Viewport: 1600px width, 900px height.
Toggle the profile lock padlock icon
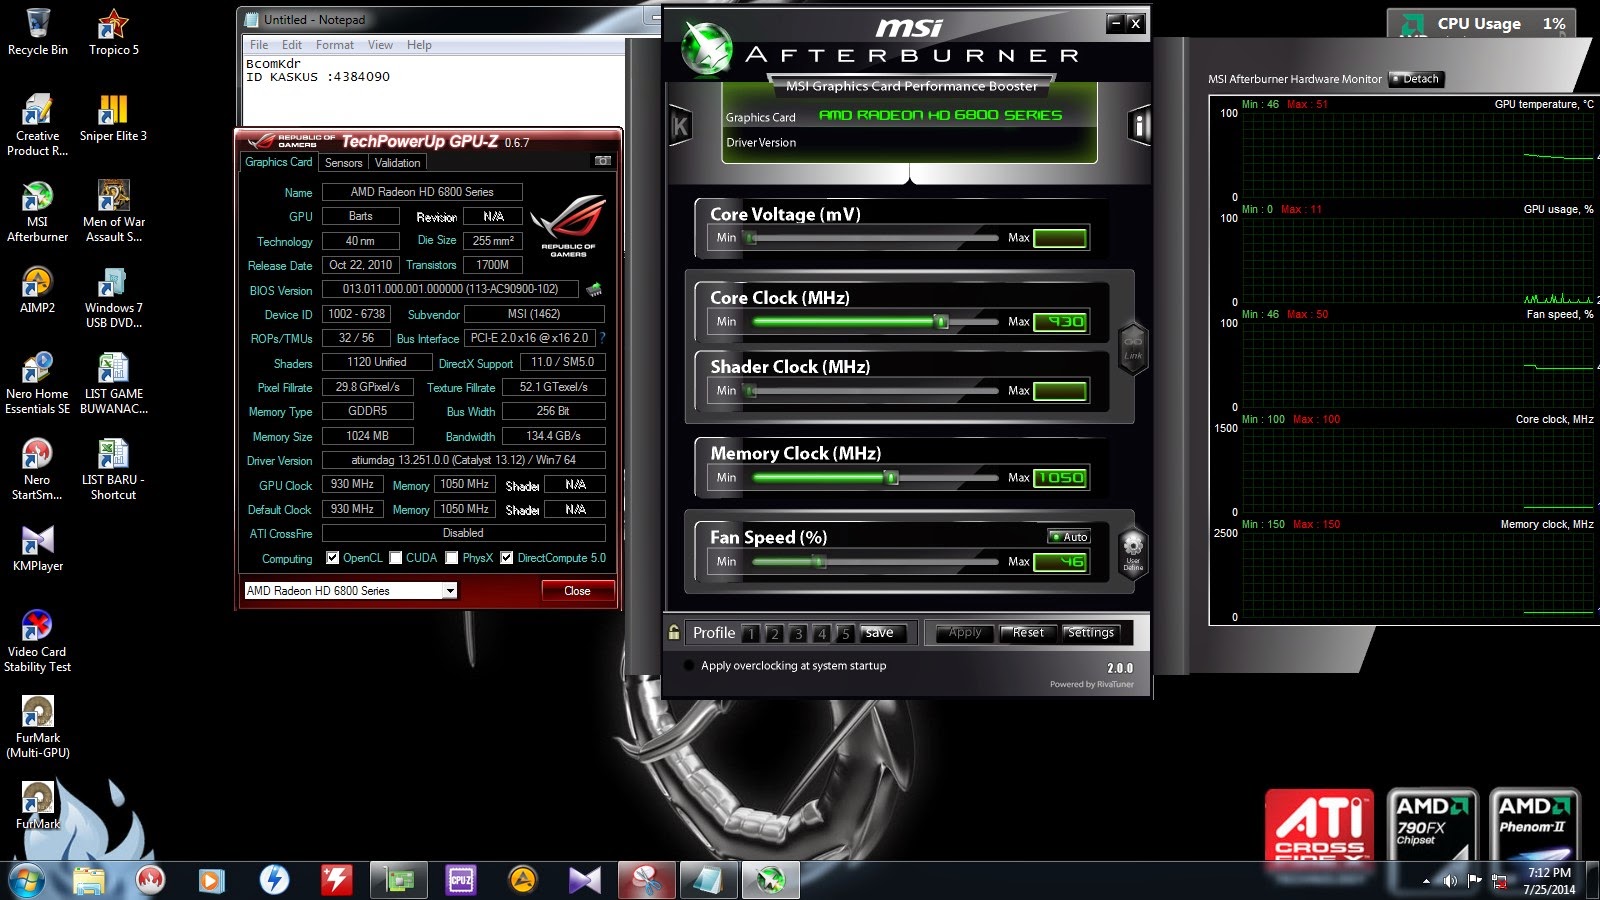pos(674,632)
